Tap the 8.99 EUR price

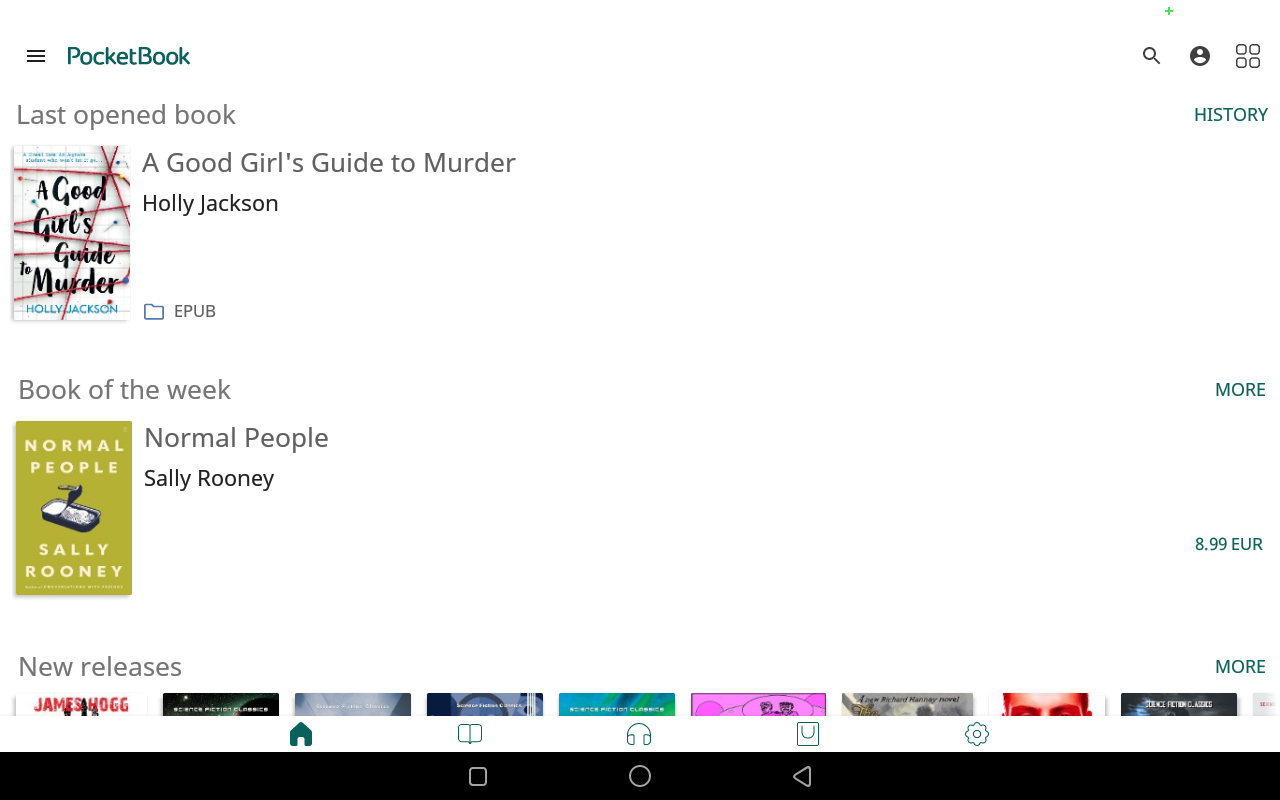1228,544
